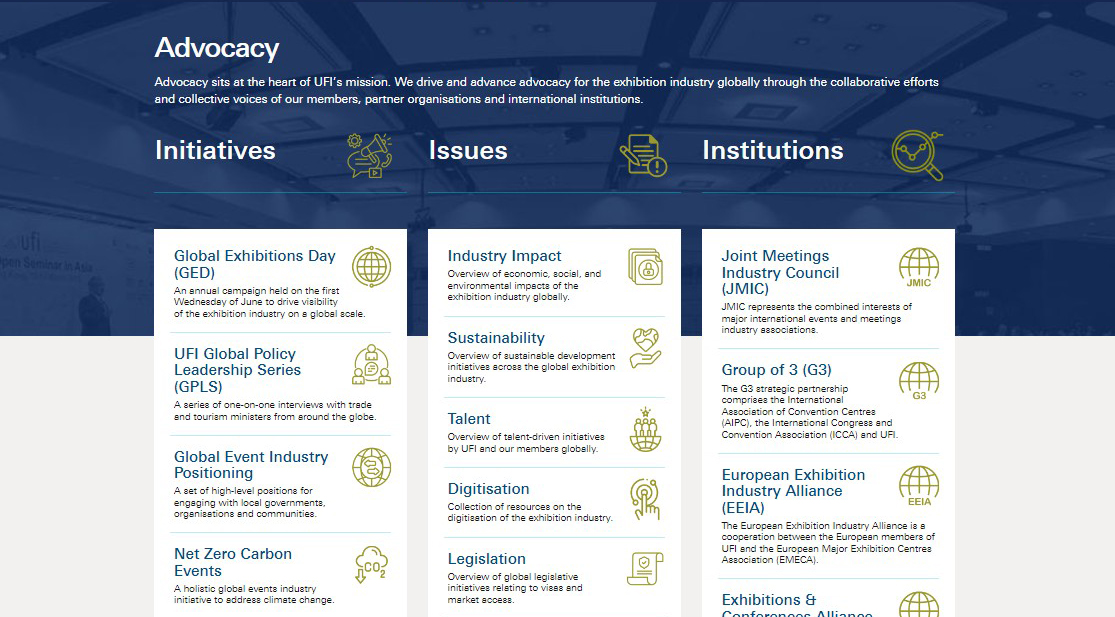Open the Talent link

469,419
